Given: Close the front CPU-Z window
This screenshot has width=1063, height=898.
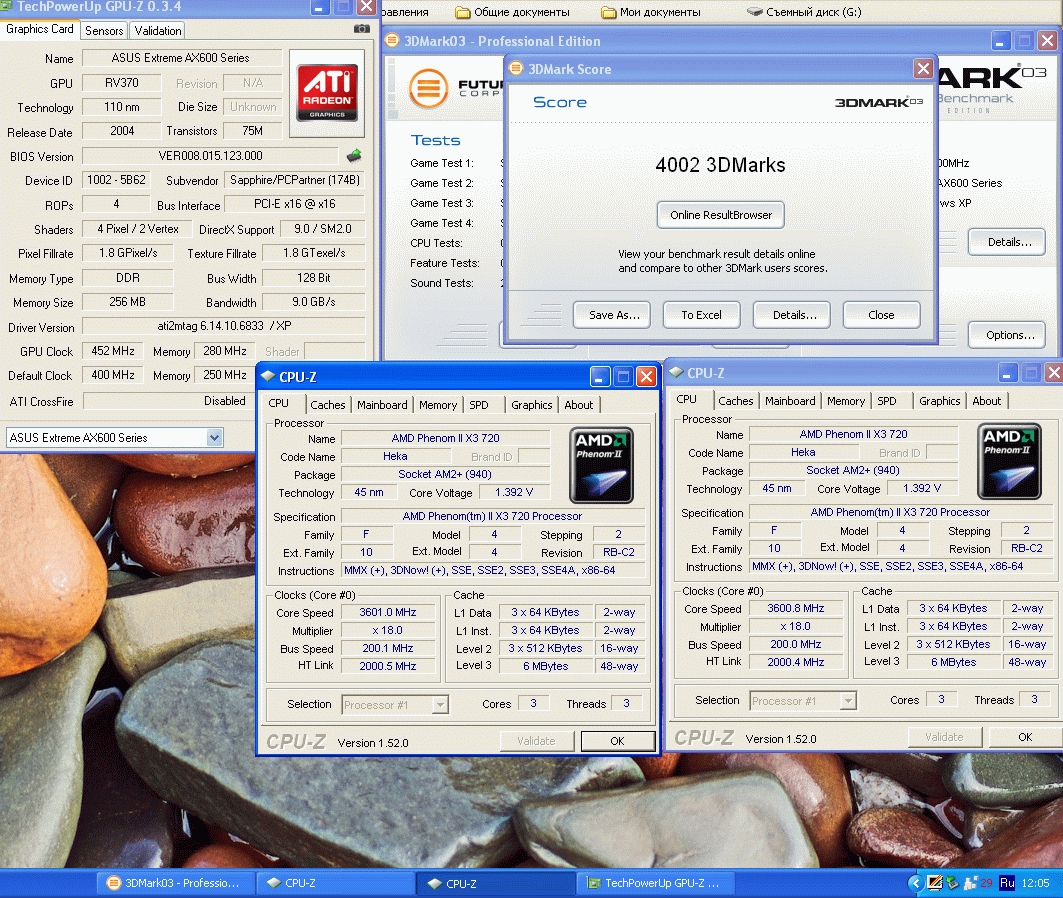Looking at the screenshot, I should coord(647,377).
